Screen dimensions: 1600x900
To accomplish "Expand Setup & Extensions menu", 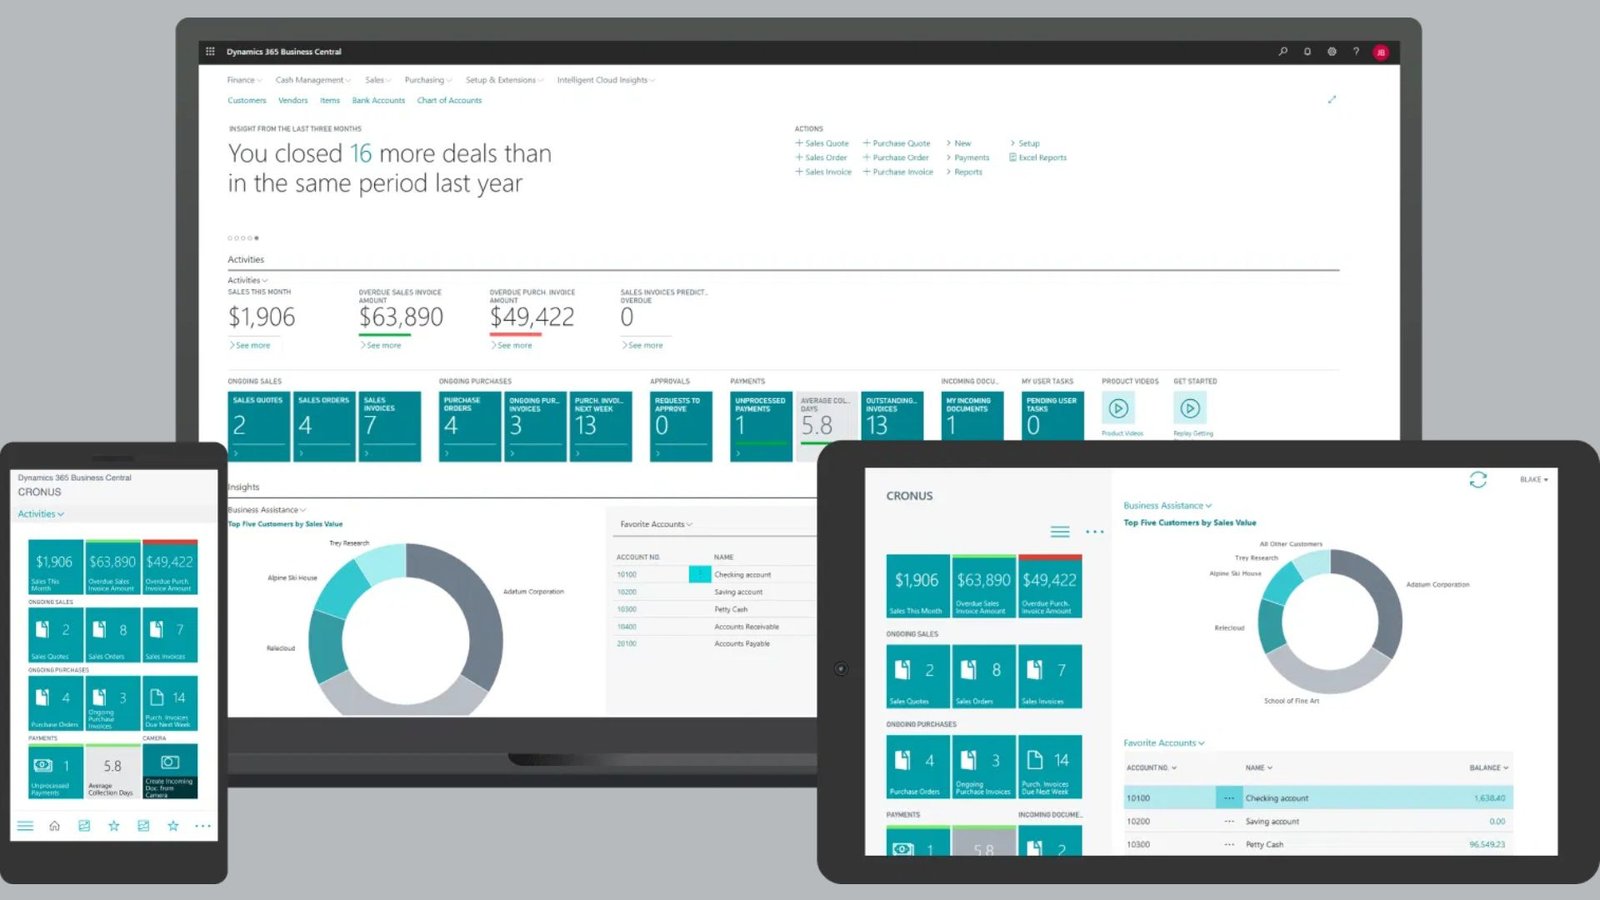I will pyautogui.click(x=505, y=80).
